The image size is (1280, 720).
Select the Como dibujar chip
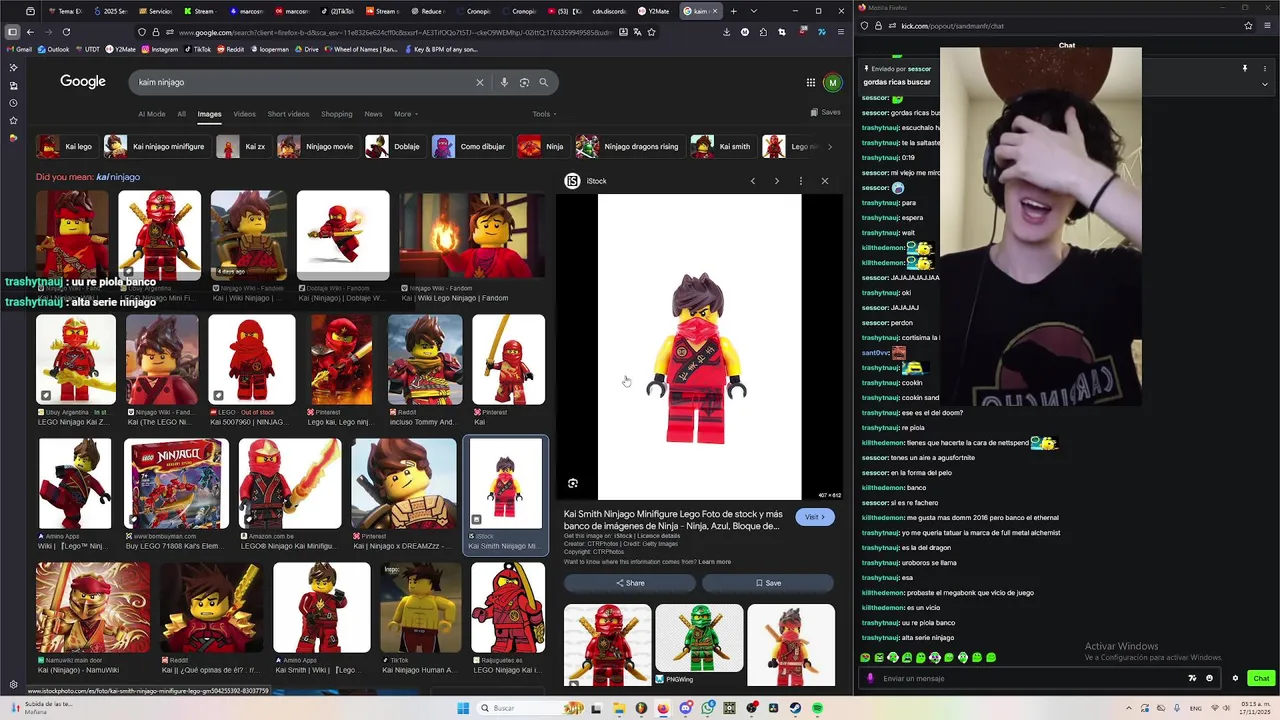(x=470, y=147)
